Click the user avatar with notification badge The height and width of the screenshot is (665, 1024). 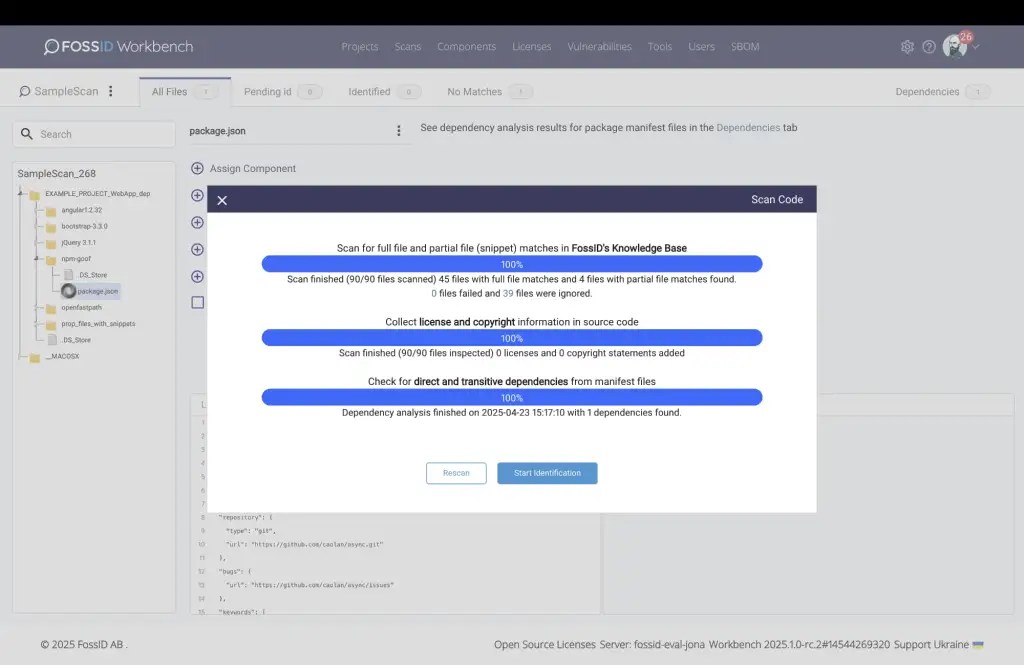pyautogui.click(x=955, y=46)
